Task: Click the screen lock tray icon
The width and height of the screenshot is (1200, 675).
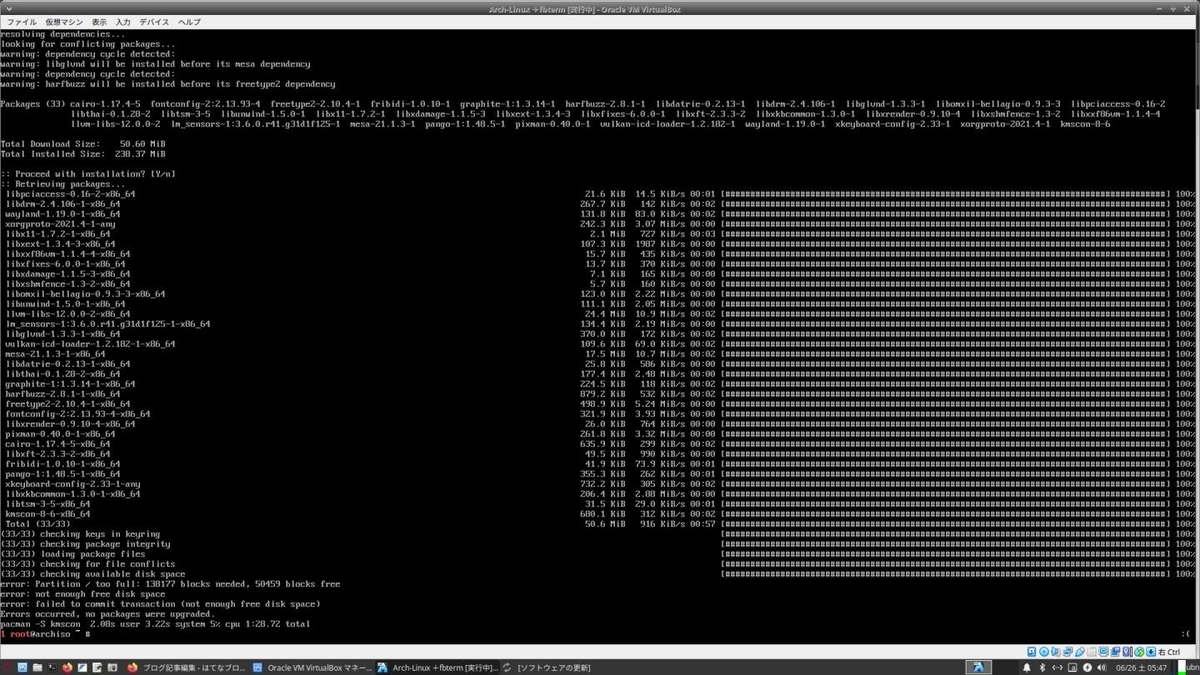Action: tap(1072, 667)
